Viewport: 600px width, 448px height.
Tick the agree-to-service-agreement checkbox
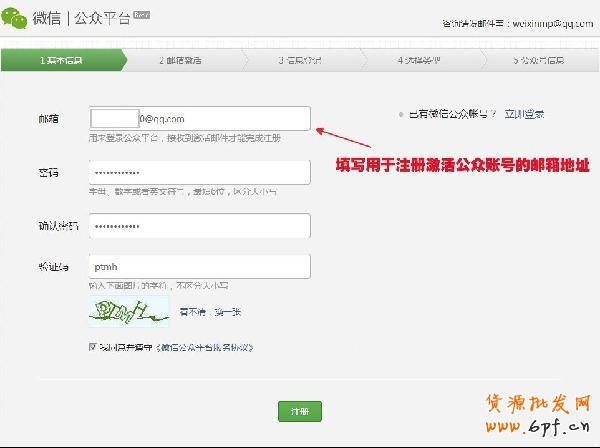(93, 347)
